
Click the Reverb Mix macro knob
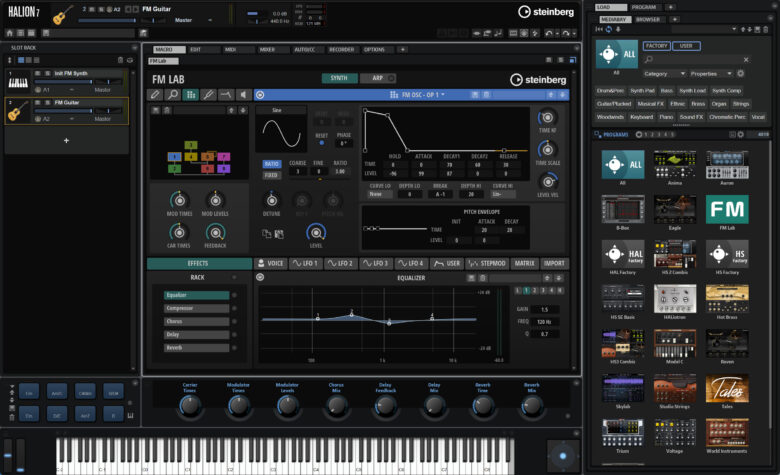point(532,406)
